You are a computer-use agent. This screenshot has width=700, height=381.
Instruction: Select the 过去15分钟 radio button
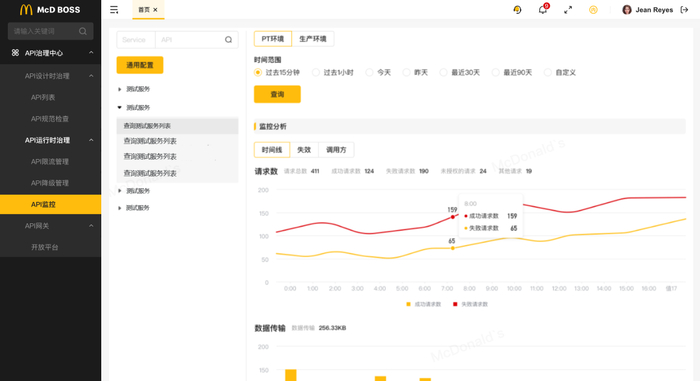click(x=258, y=72)
